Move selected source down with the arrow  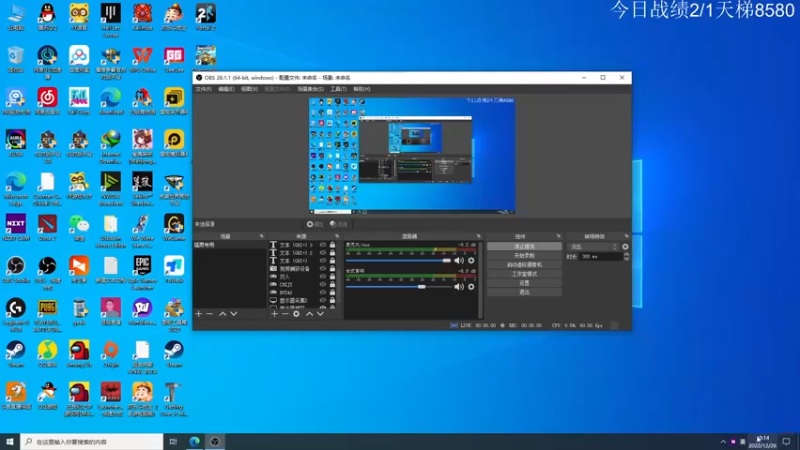320,314
